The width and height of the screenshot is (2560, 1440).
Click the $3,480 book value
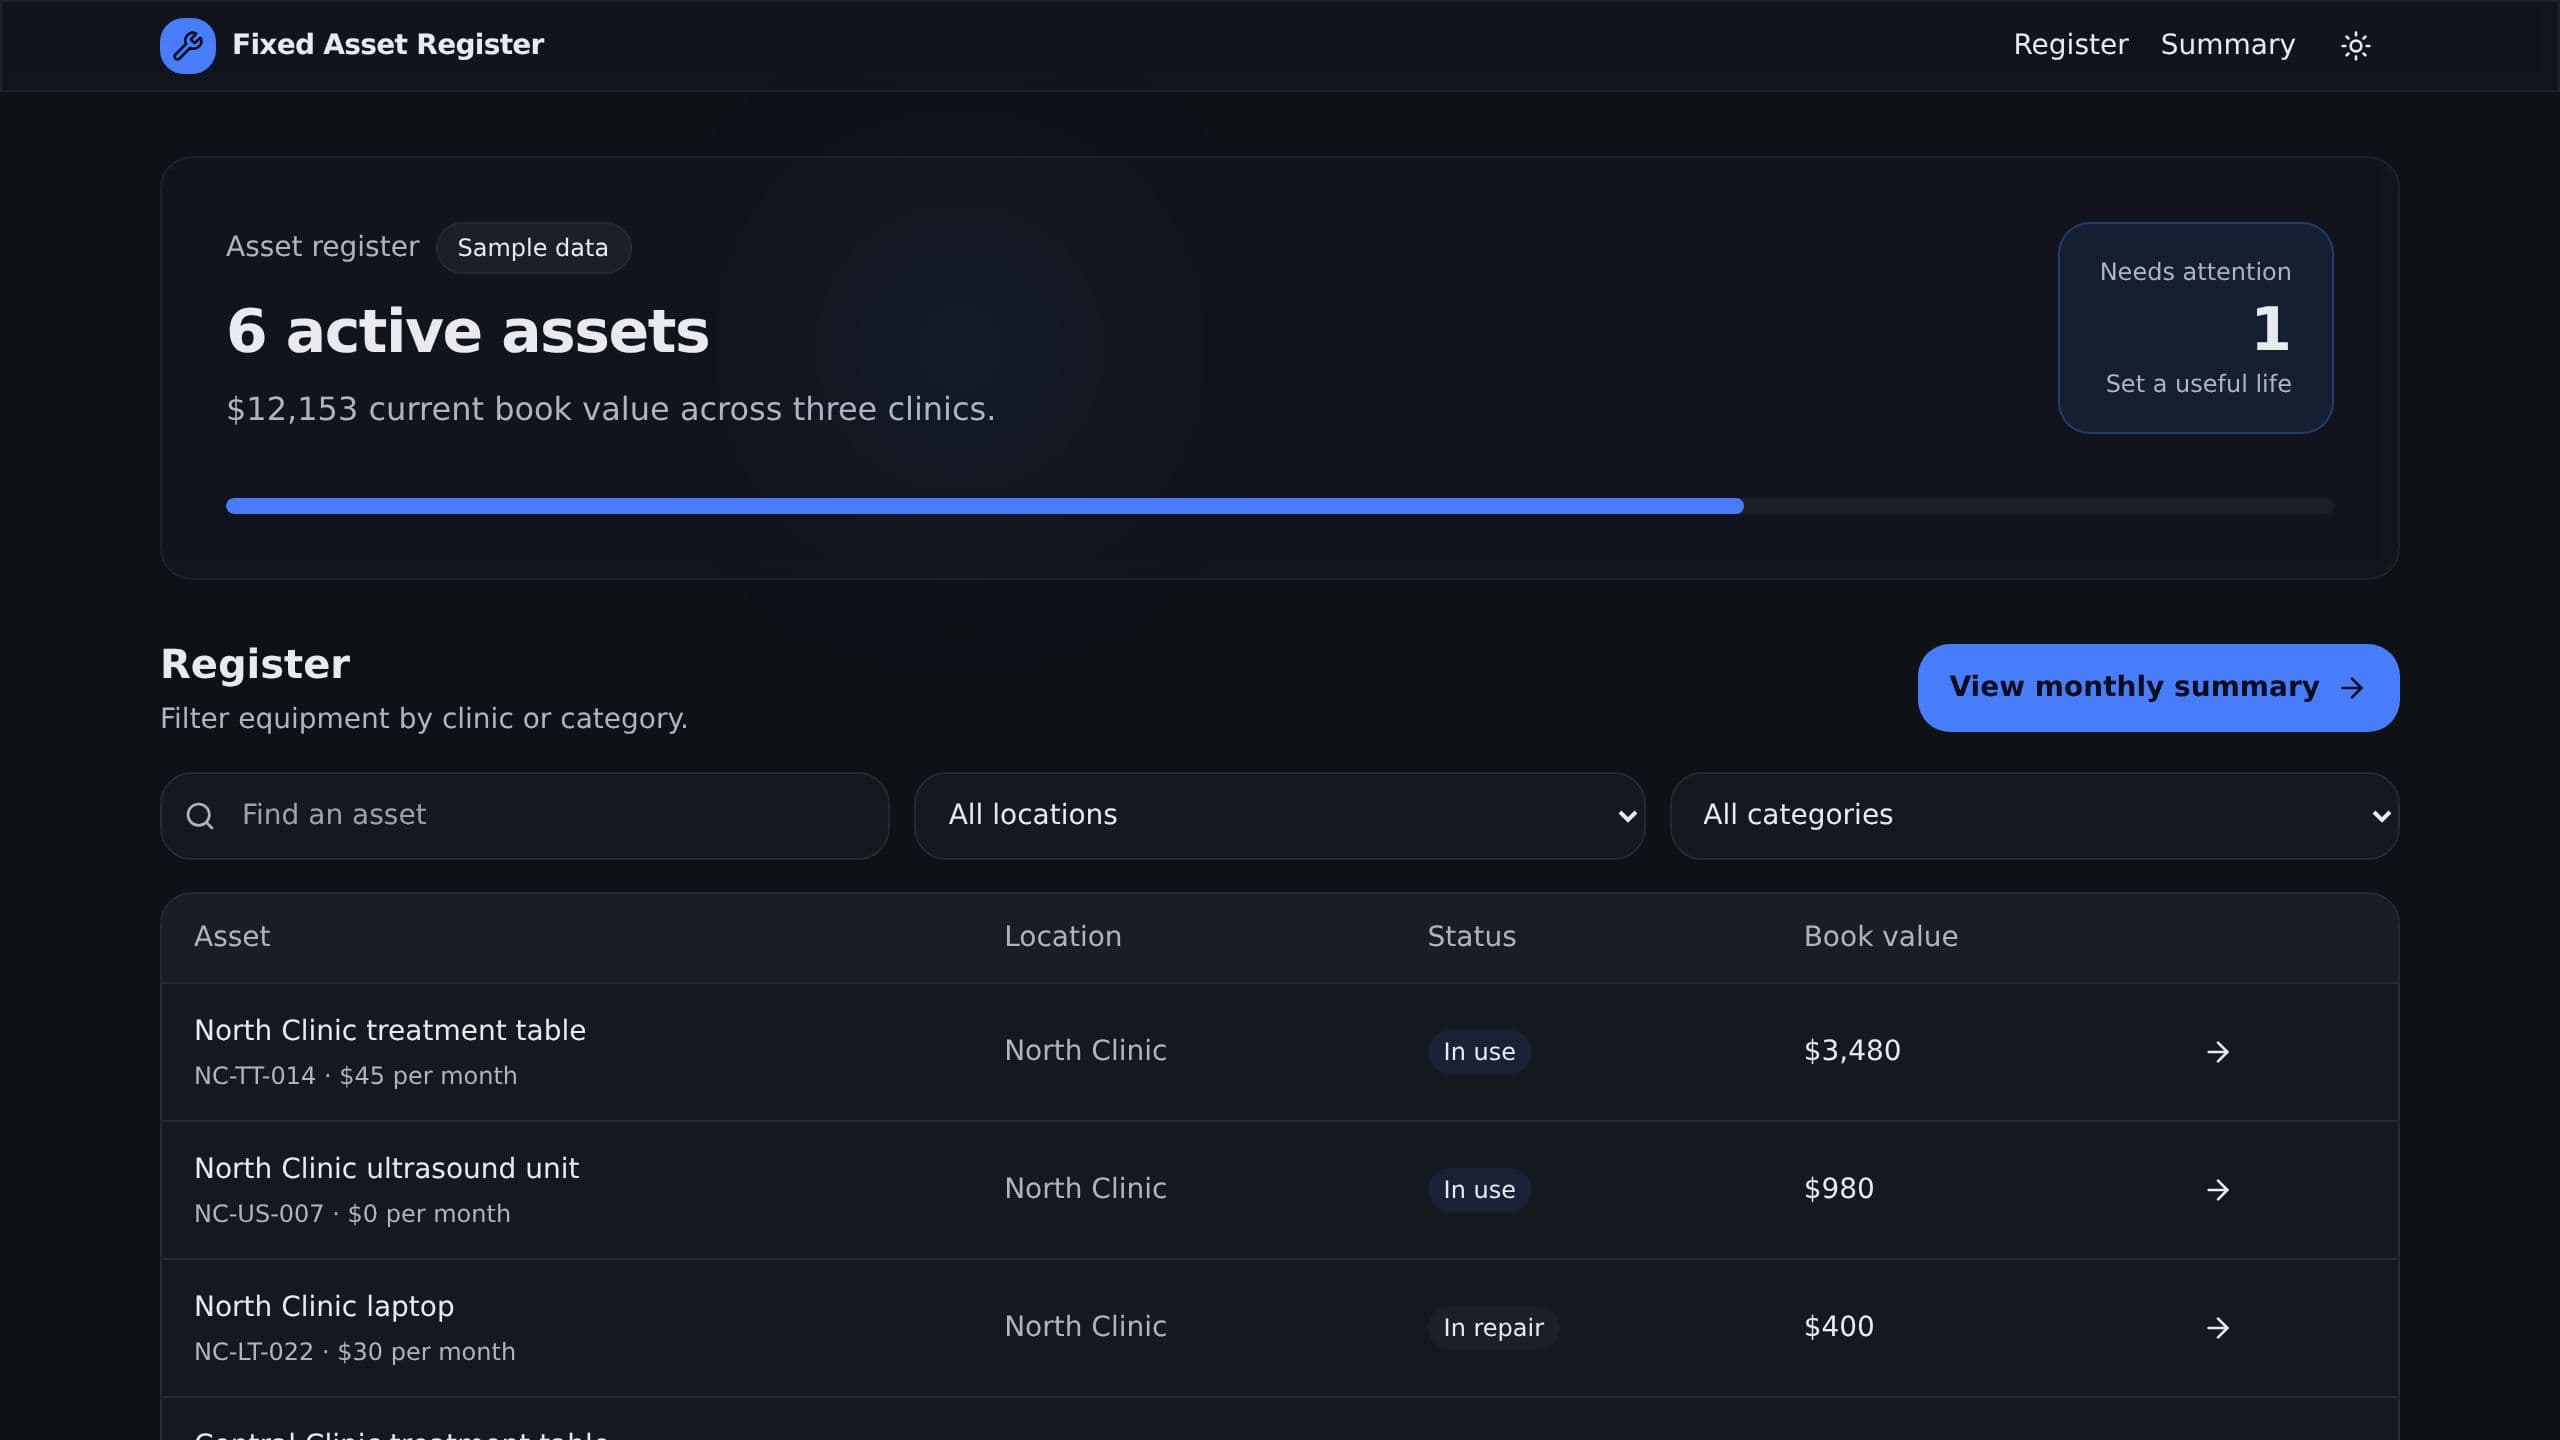(1852, 1051)
